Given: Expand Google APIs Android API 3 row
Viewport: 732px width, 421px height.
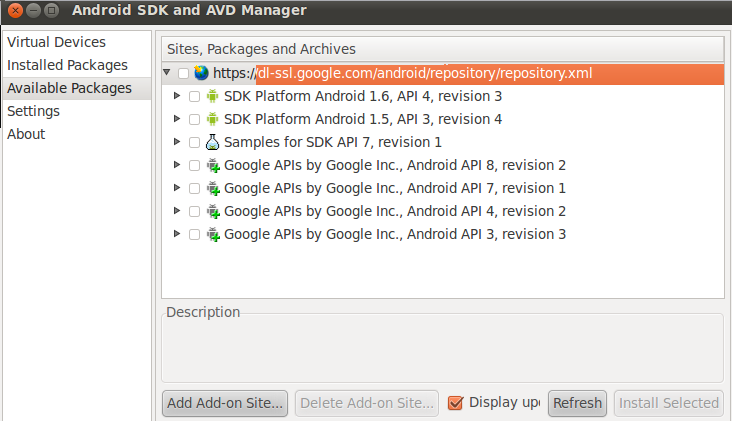Looking at the screenshot, I should 176,233.
